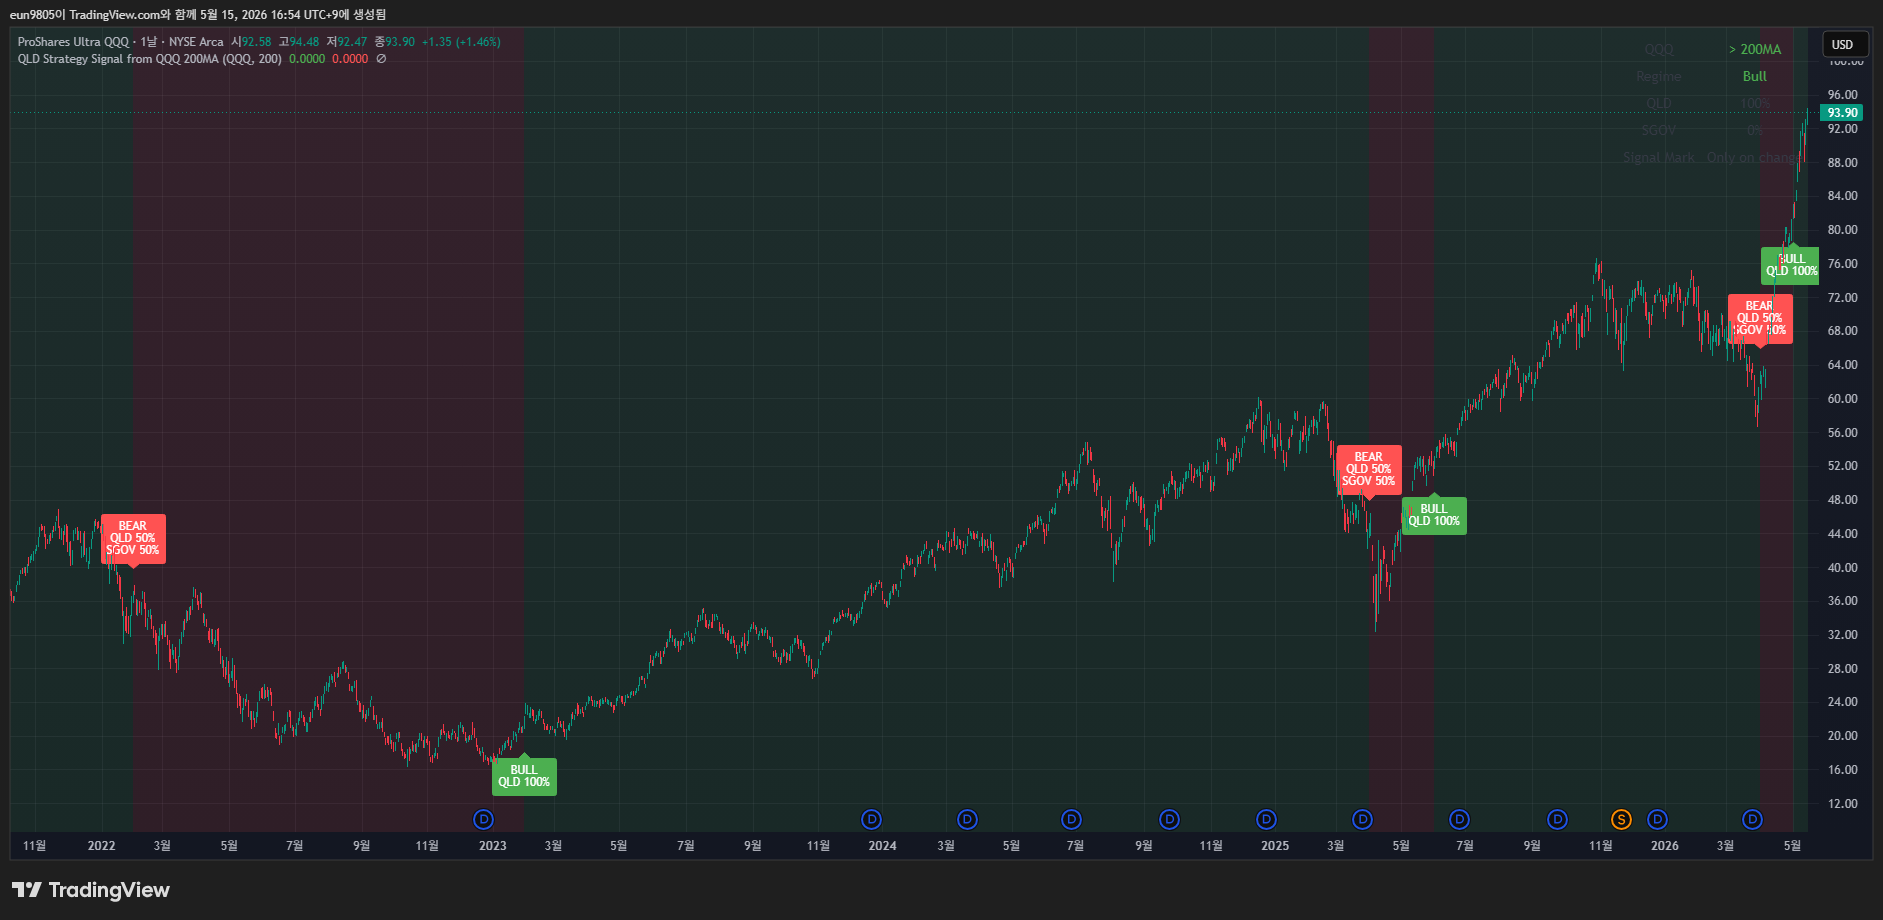Click the red 0.0000 indicator value
The image size is (1883, 920).
pyautogui.click(x=350, y=59)
